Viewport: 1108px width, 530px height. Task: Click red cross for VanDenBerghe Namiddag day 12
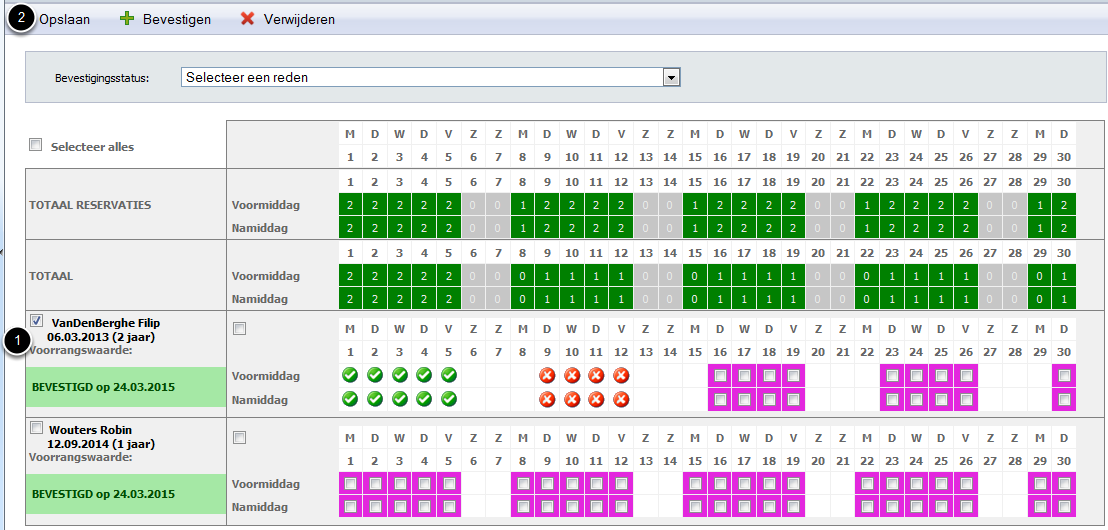click(620, 399)
